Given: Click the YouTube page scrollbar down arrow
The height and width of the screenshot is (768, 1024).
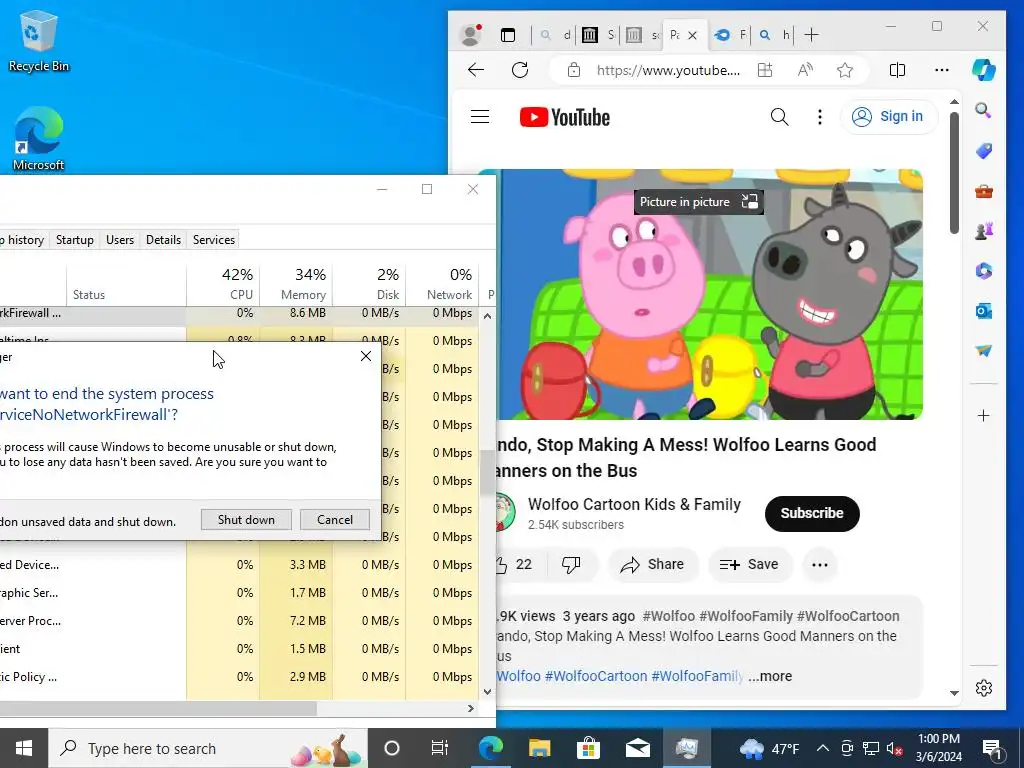Looking at the screenshot, I should (954, 693).
